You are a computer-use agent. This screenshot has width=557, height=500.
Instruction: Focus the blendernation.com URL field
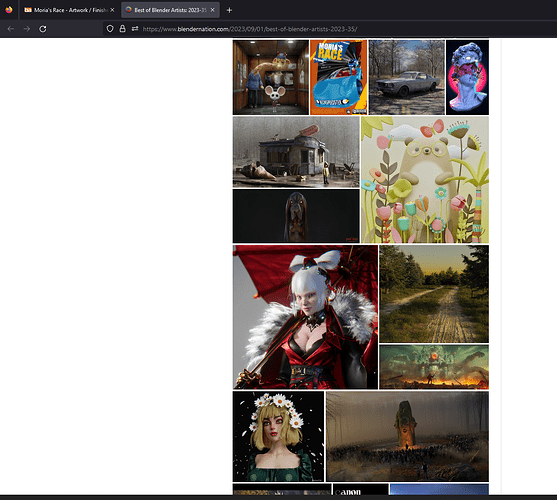[250, 29]
